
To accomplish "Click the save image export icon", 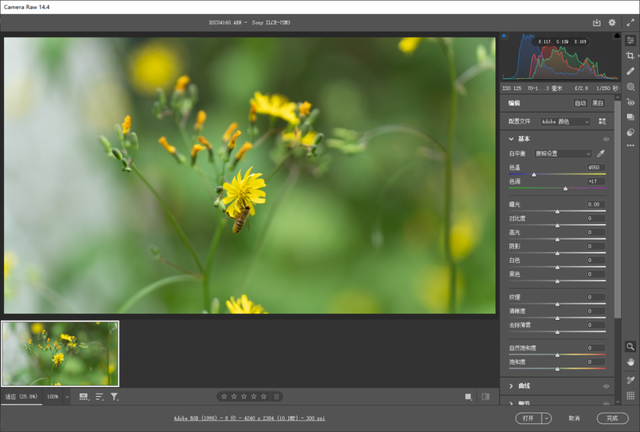I will tap(597, 21).
